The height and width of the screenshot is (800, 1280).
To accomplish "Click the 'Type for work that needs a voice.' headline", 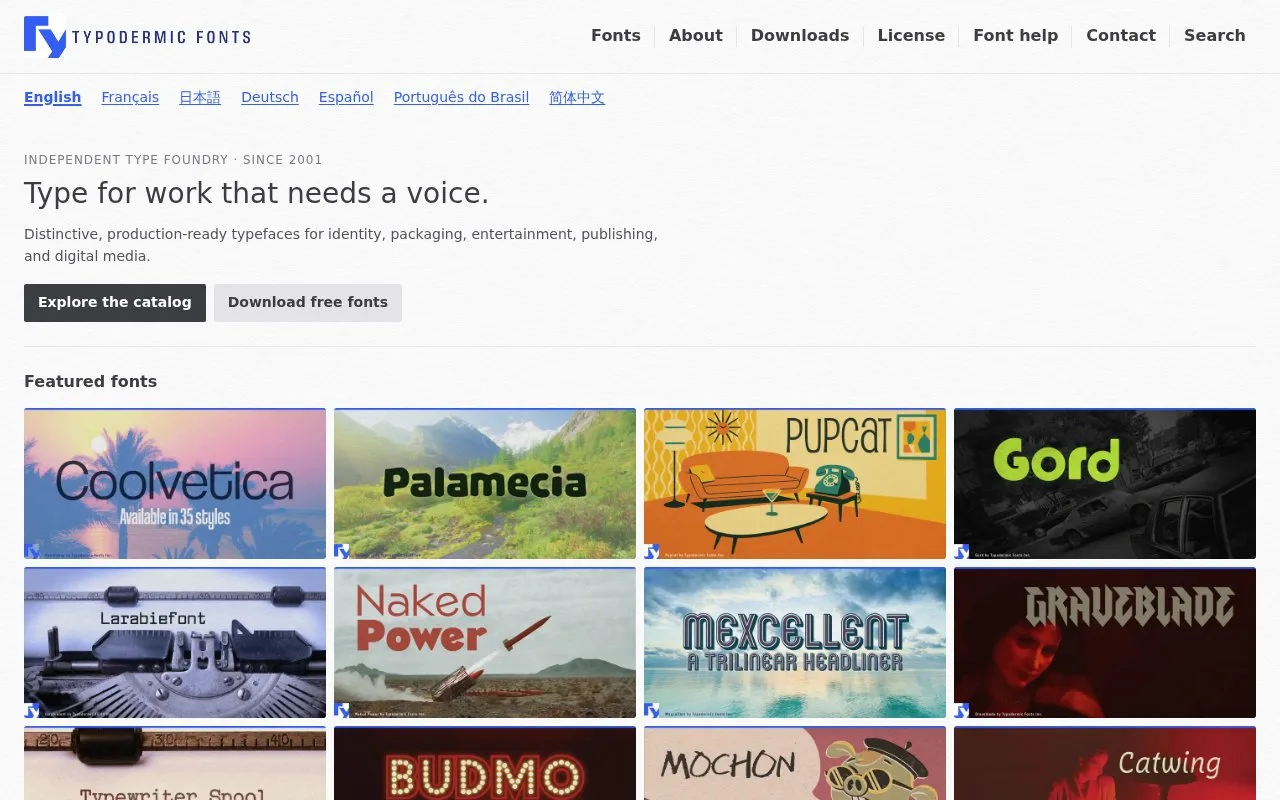I will 257,193.
